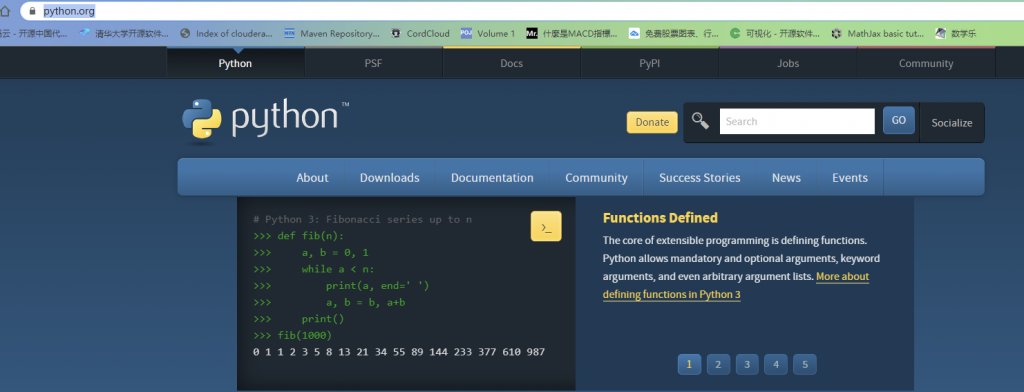Open the 数学乐 bookmark
This screenshot has width=1024, height=392.
(x=955, y=33)
